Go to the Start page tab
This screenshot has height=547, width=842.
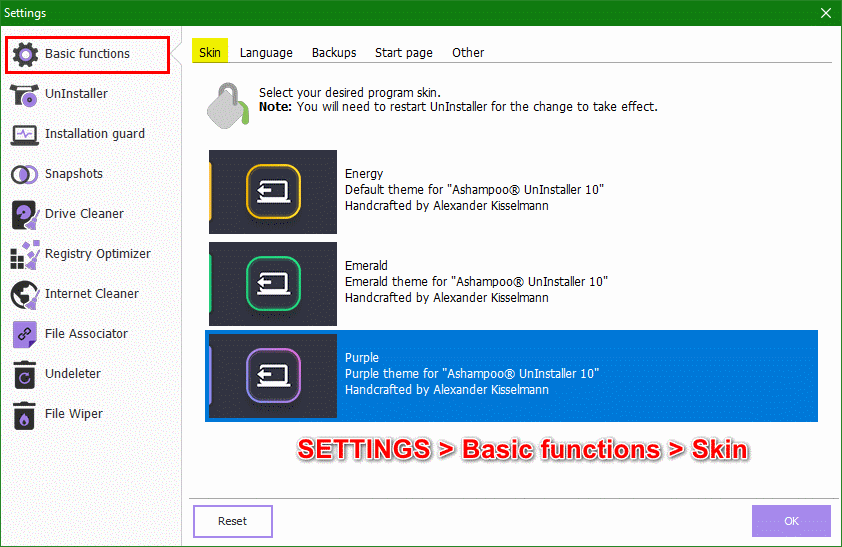point(404,53)
